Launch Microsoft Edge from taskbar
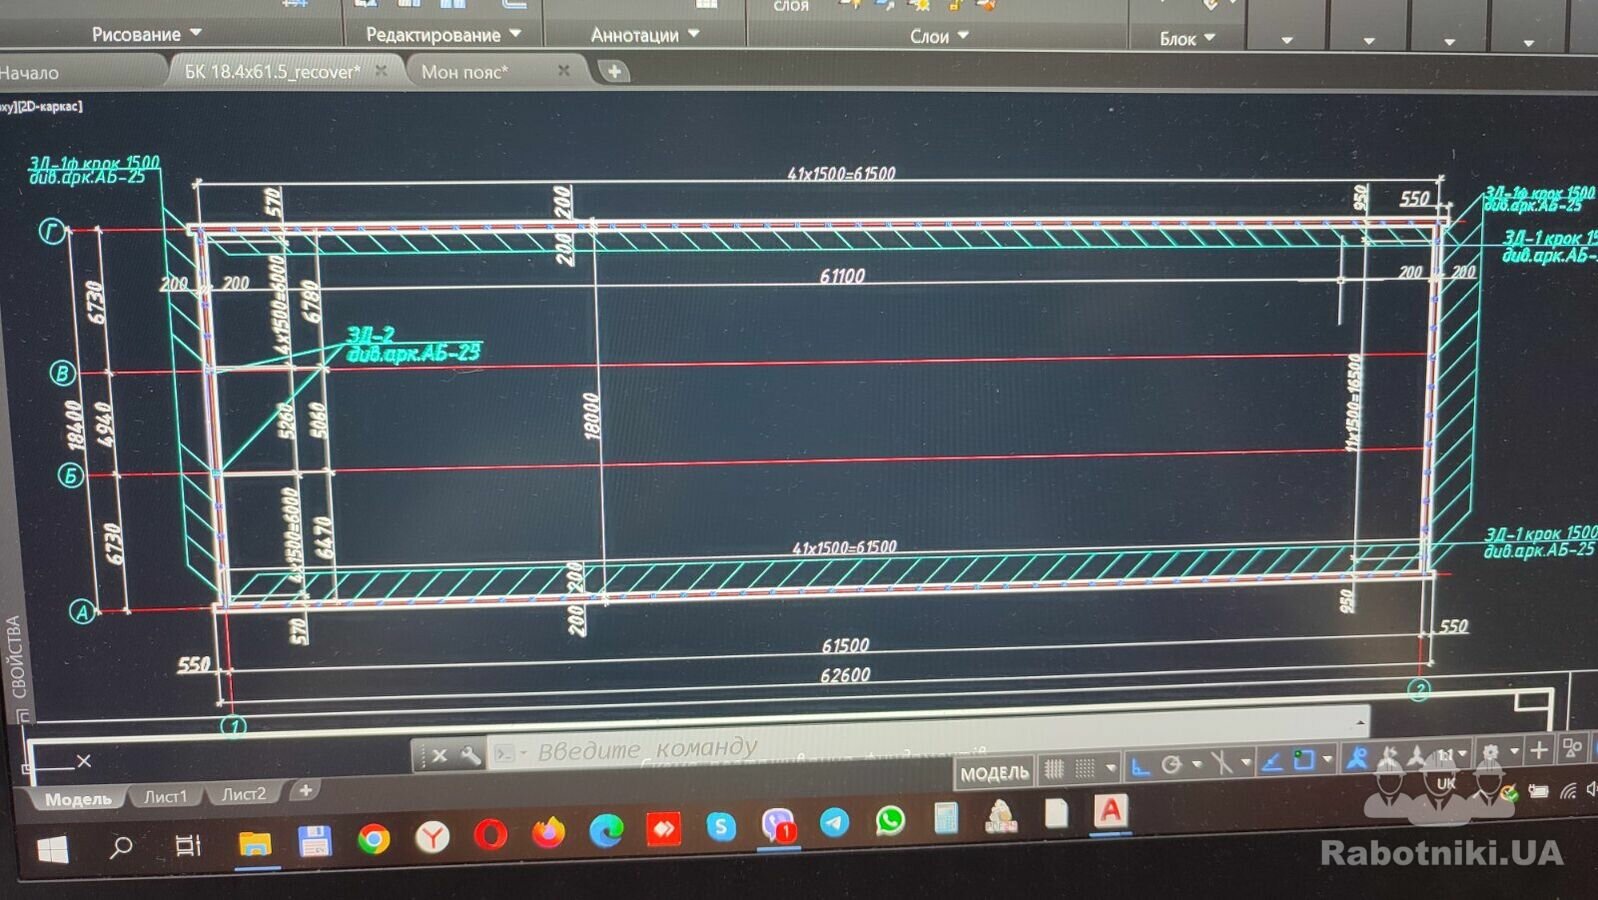The image size is (1598, 900). pyautogui.click(x=606, y=830)
